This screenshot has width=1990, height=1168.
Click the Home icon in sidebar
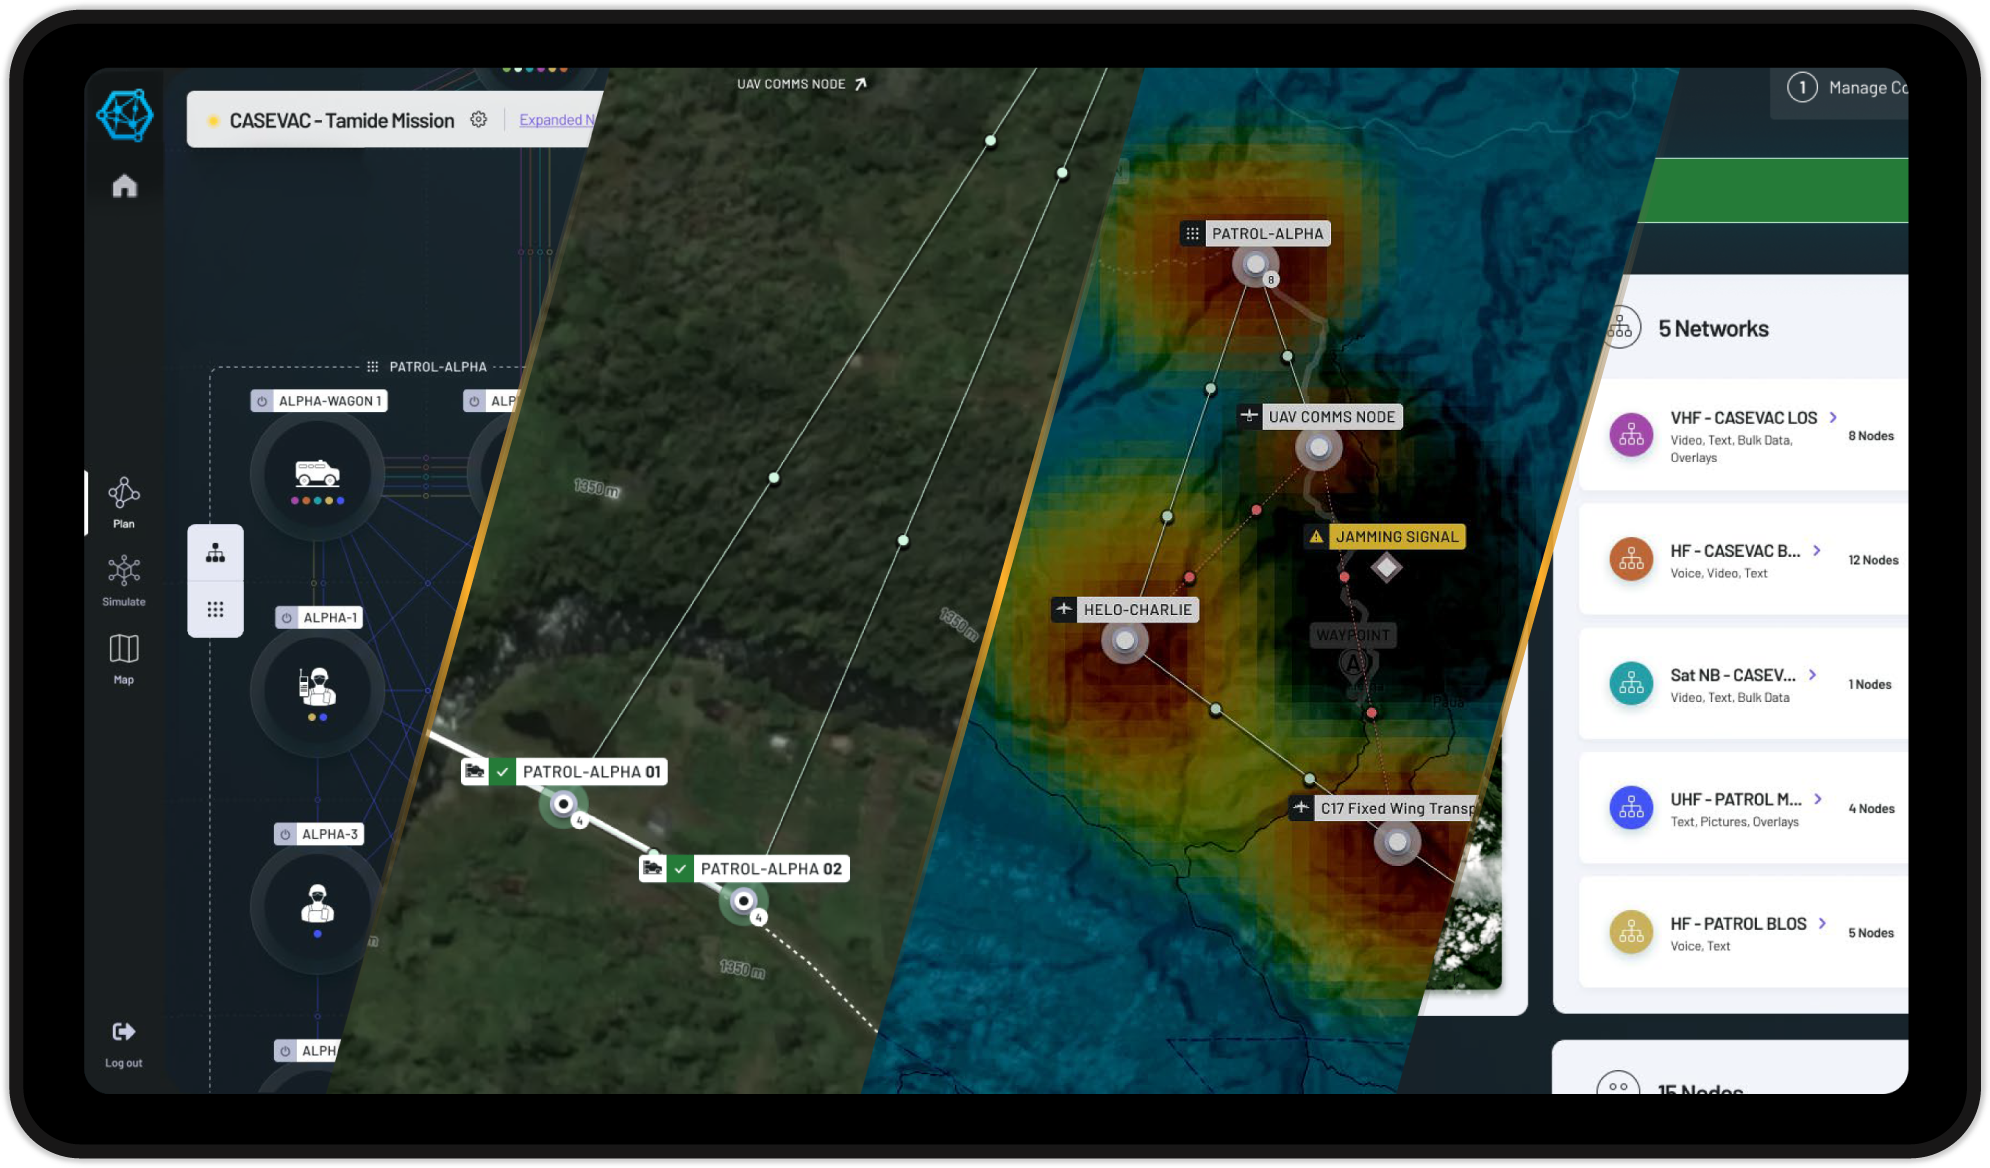(124, 187)
